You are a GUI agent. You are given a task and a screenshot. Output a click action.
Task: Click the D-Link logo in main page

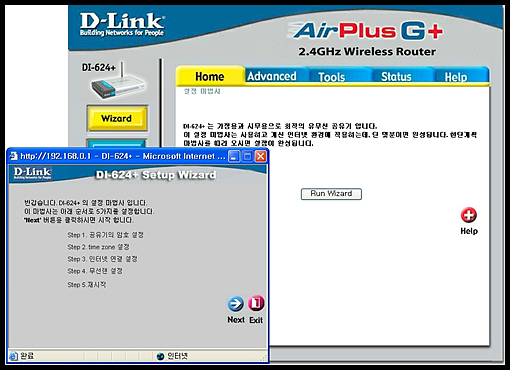click(122, 24)
